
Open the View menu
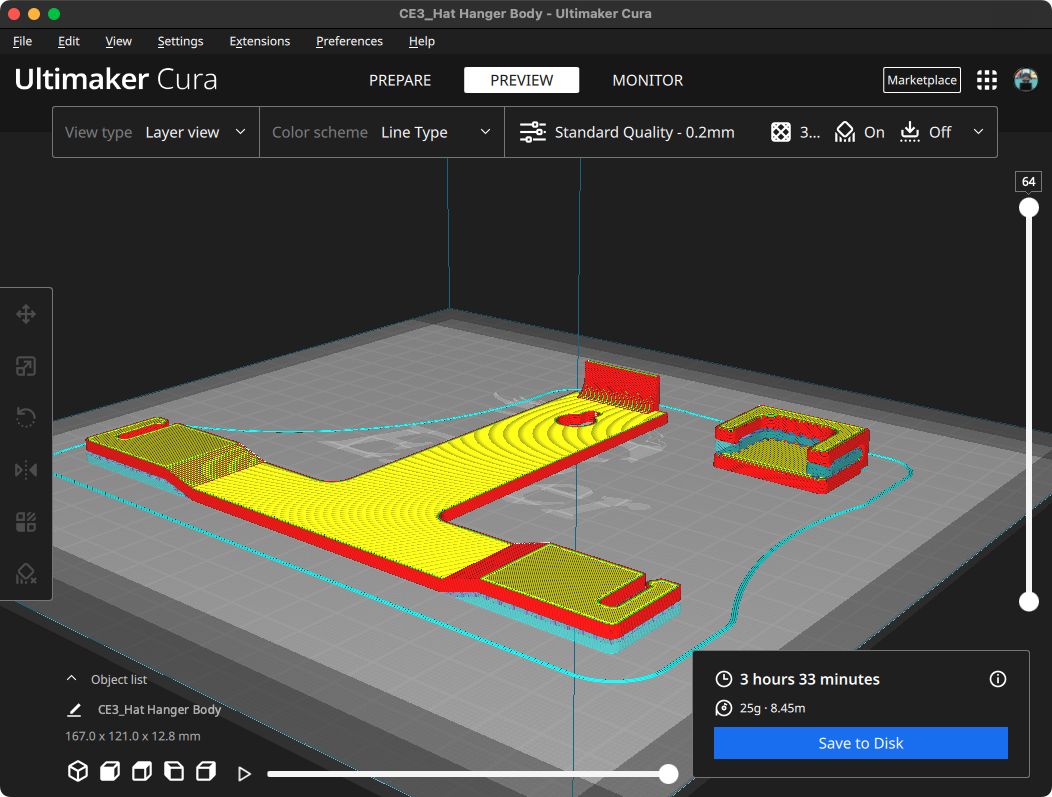coord(118,41)
